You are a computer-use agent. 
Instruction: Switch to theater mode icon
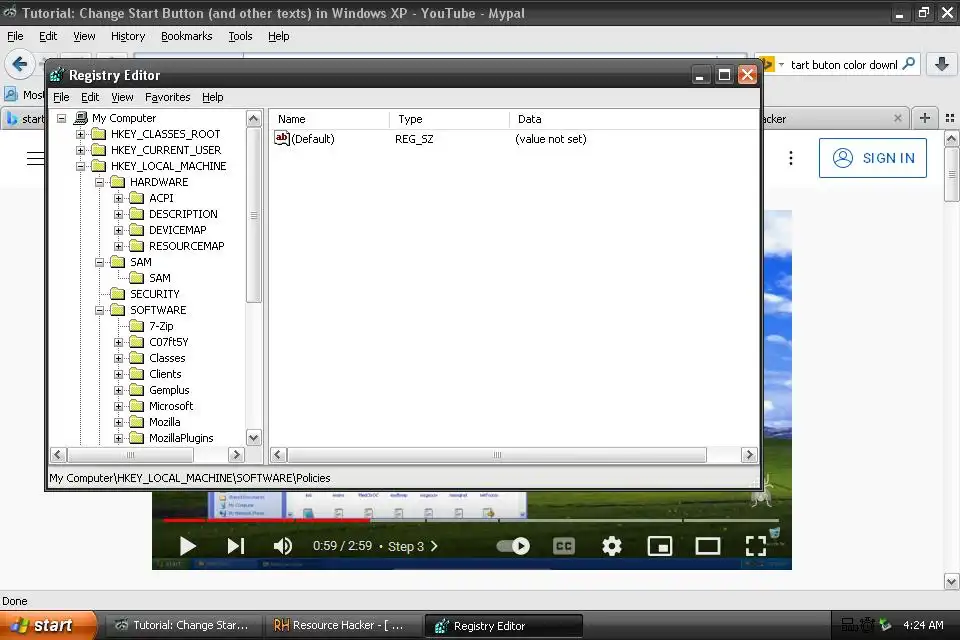pyautogui.click(x=707, y=546)
